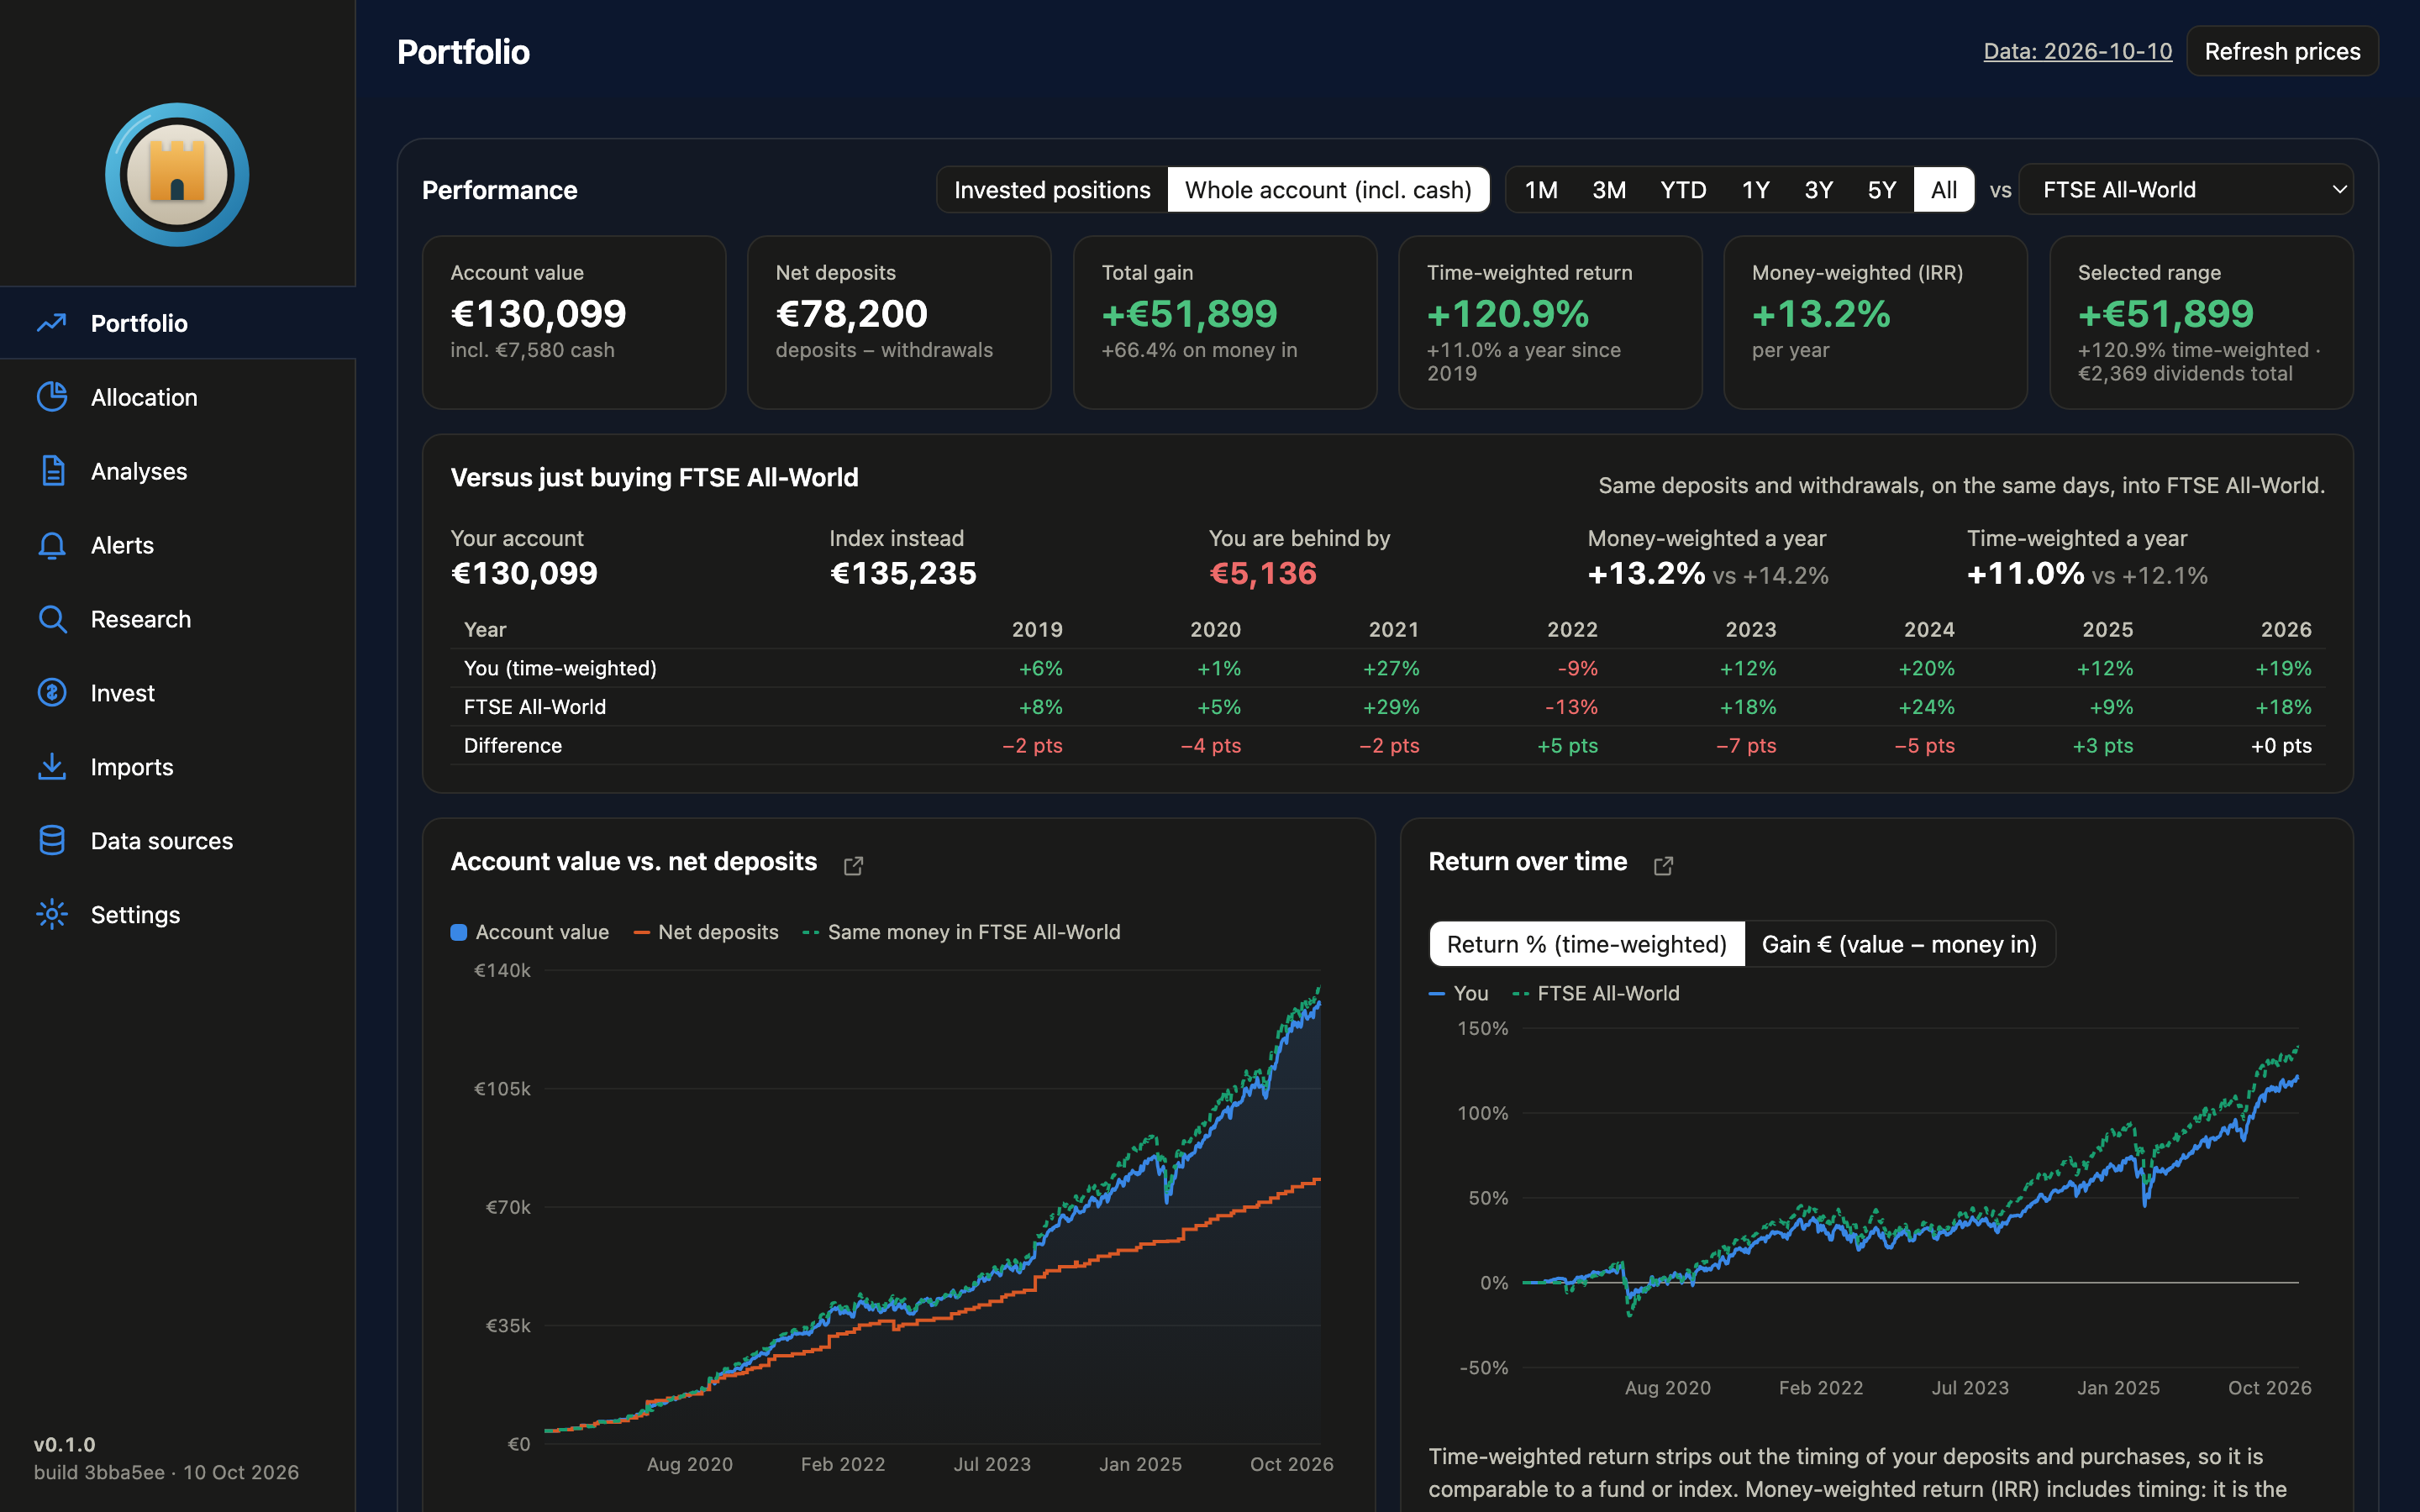Open the Allocation menu label

(144, 397)
